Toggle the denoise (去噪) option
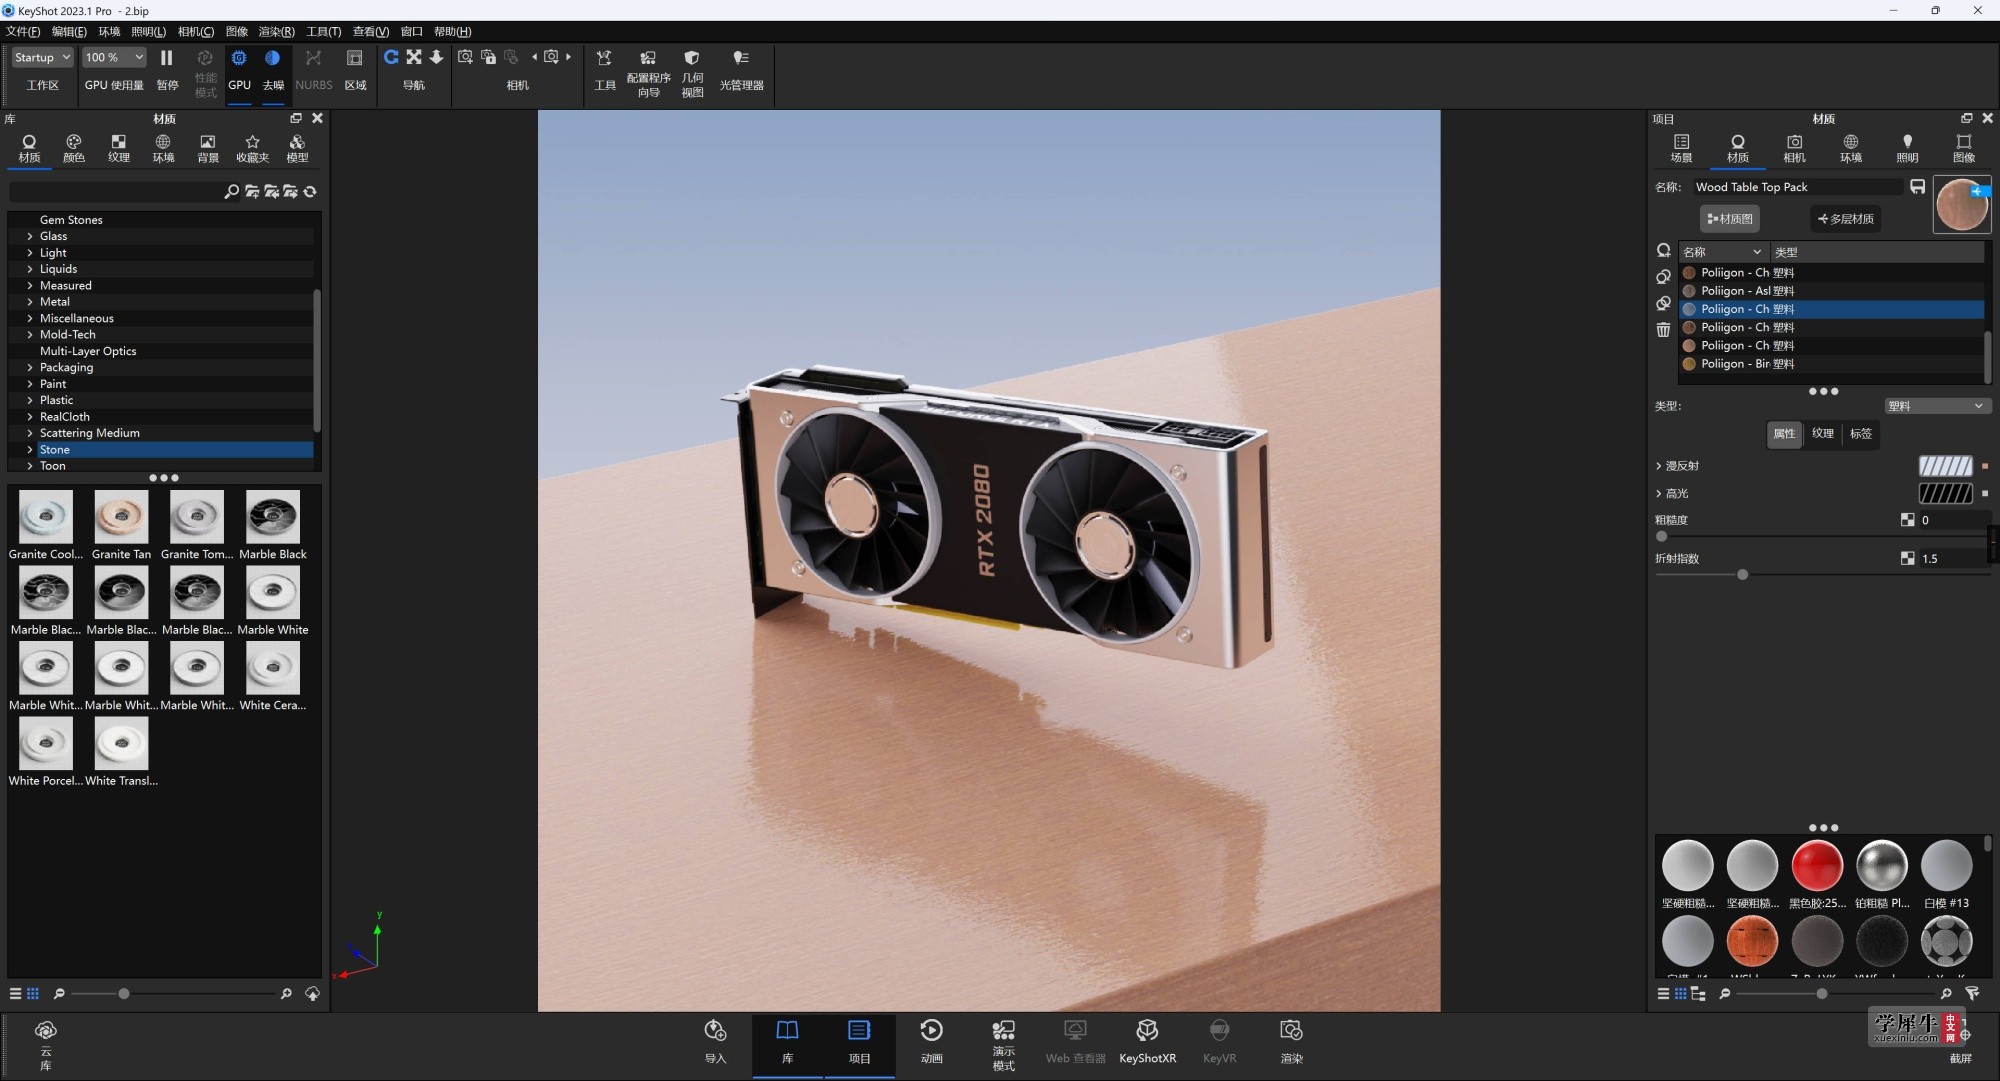2000x1081 pixels. point(273,69)
